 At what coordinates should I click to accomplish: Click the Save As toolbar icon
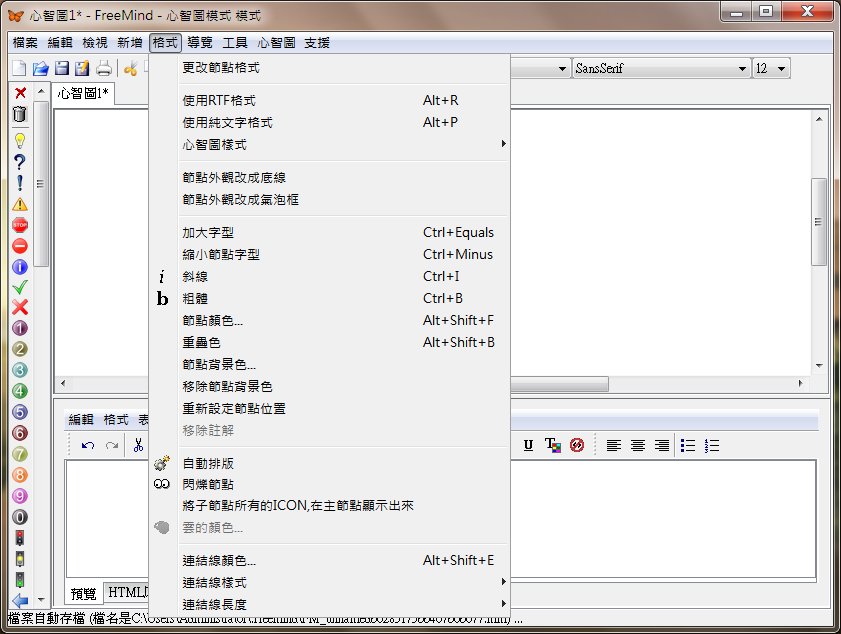coord(82,68)
